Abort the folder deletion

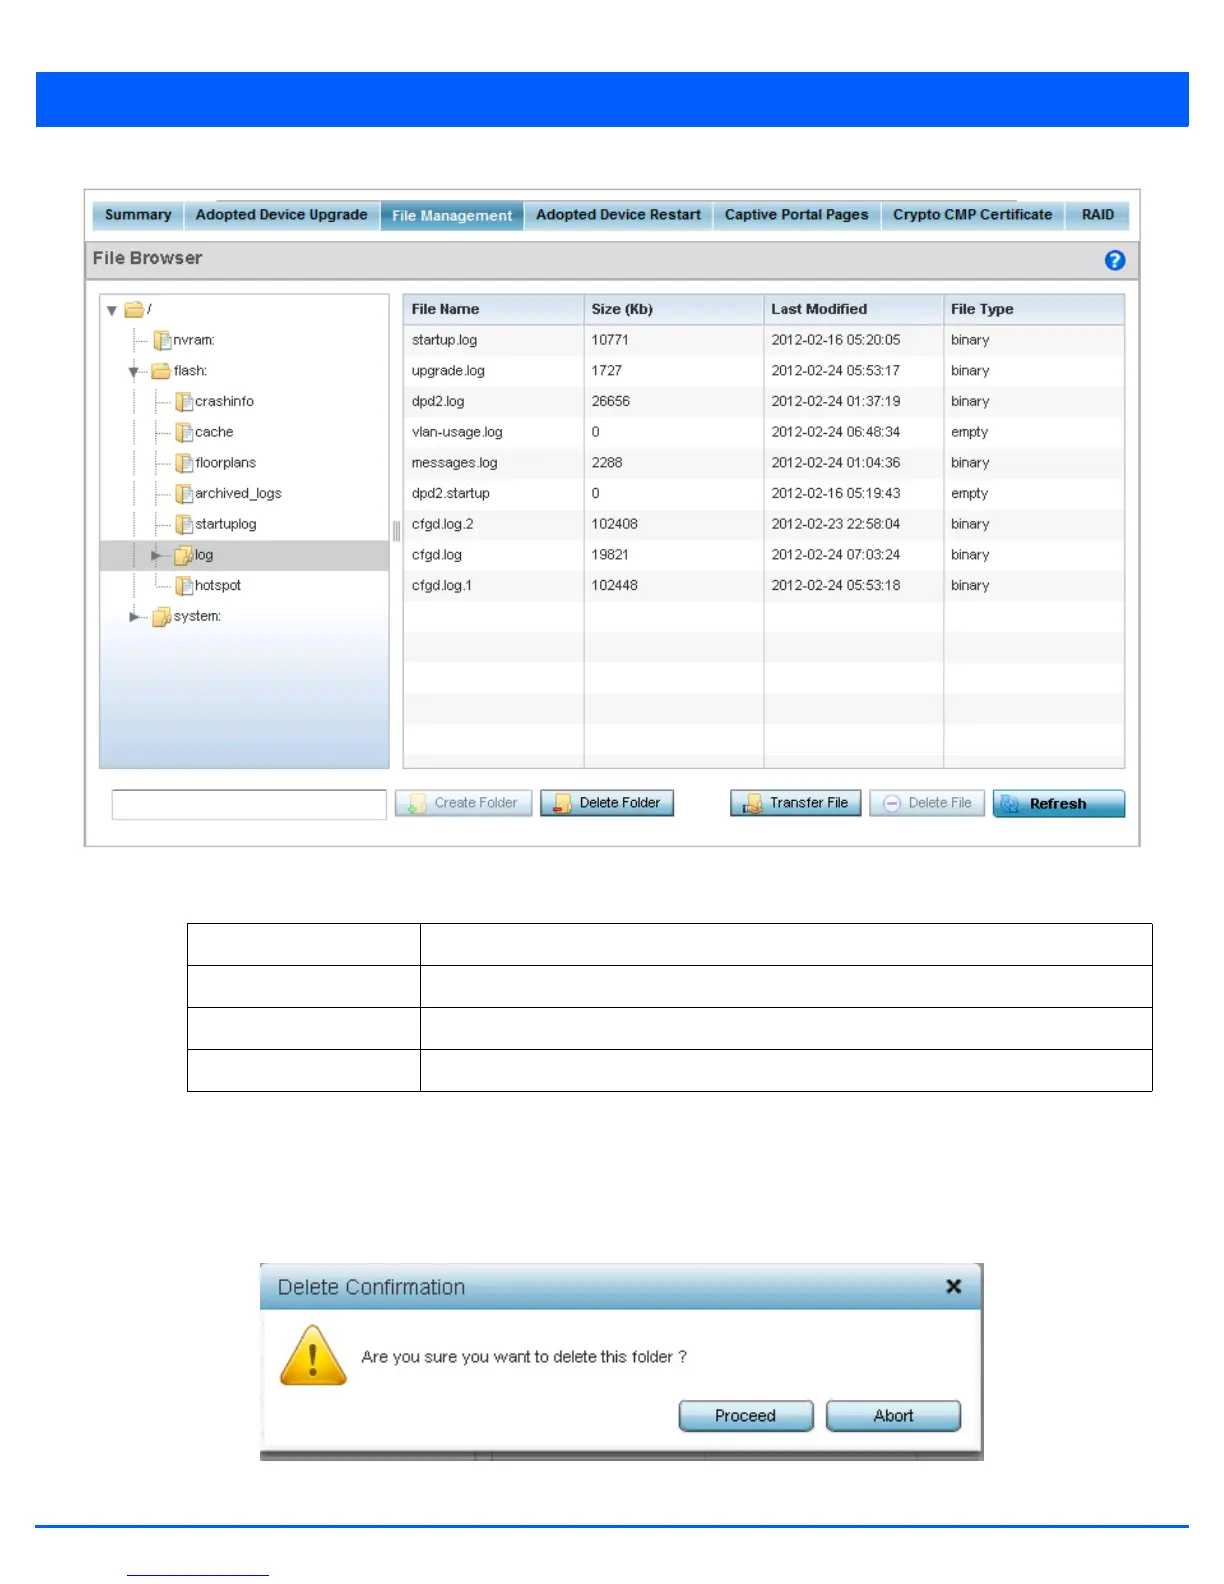click(x=893, y=1416)
